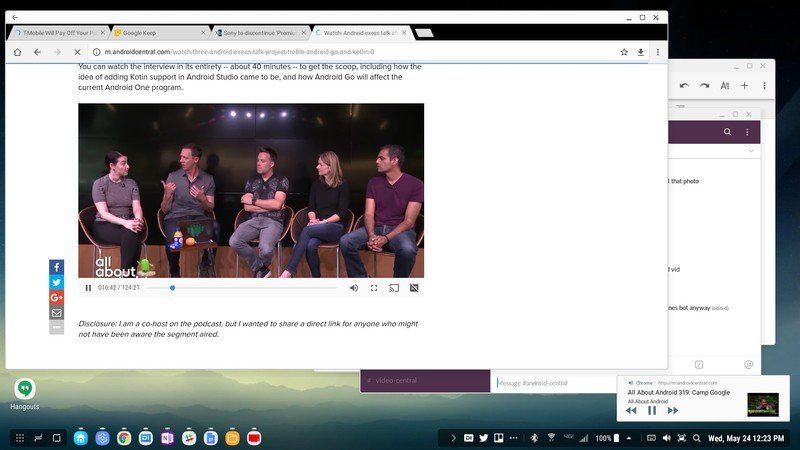Image resolution: width=800 pixels, height=450 pixels.
Task: Share article via Google Plus icon
Action: tap(57, 297)
